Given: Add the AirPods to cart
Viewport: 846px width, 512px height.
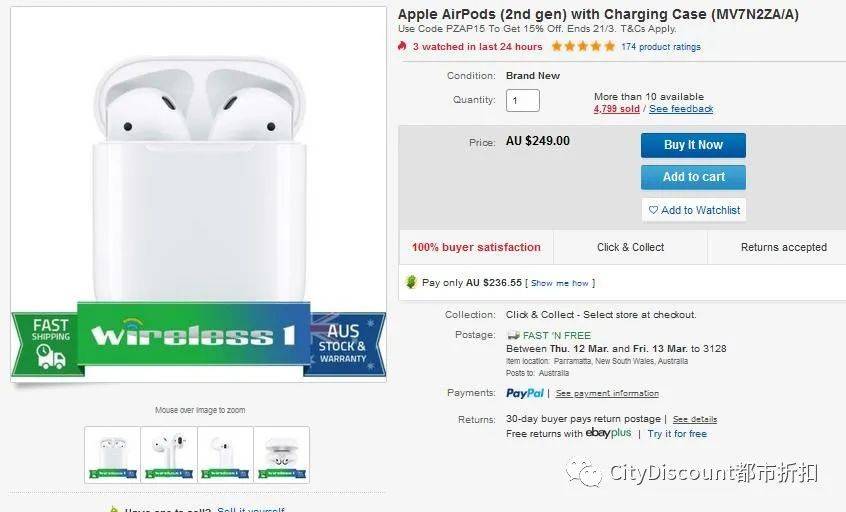Looking at the screenshot, I should point(693,177).
